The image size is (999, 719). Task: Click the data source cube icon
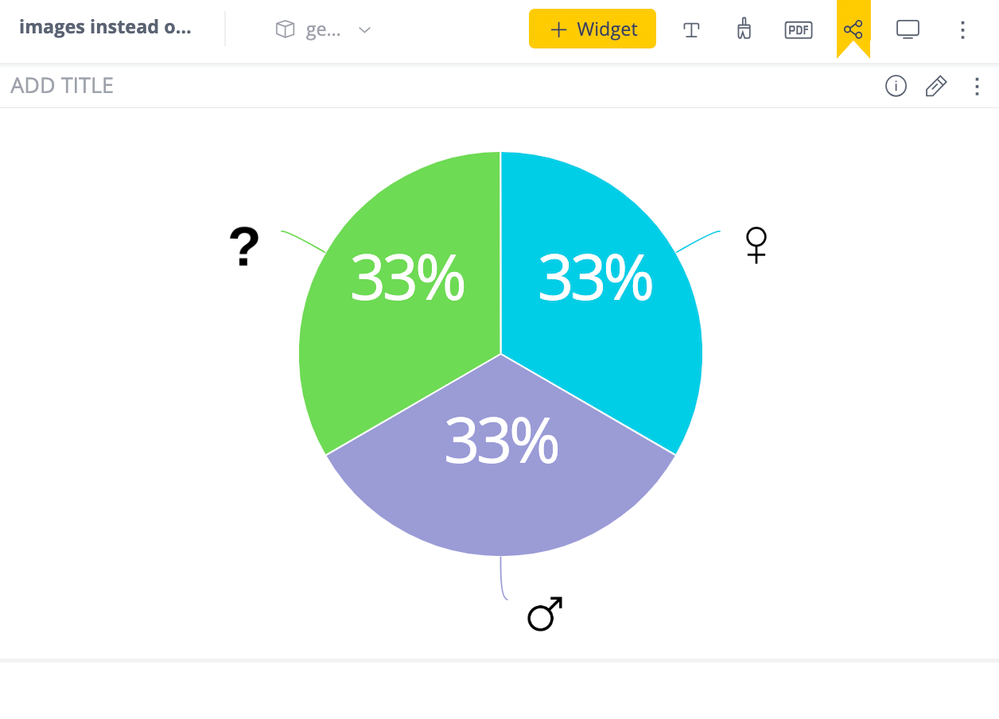tap(285, 30)
